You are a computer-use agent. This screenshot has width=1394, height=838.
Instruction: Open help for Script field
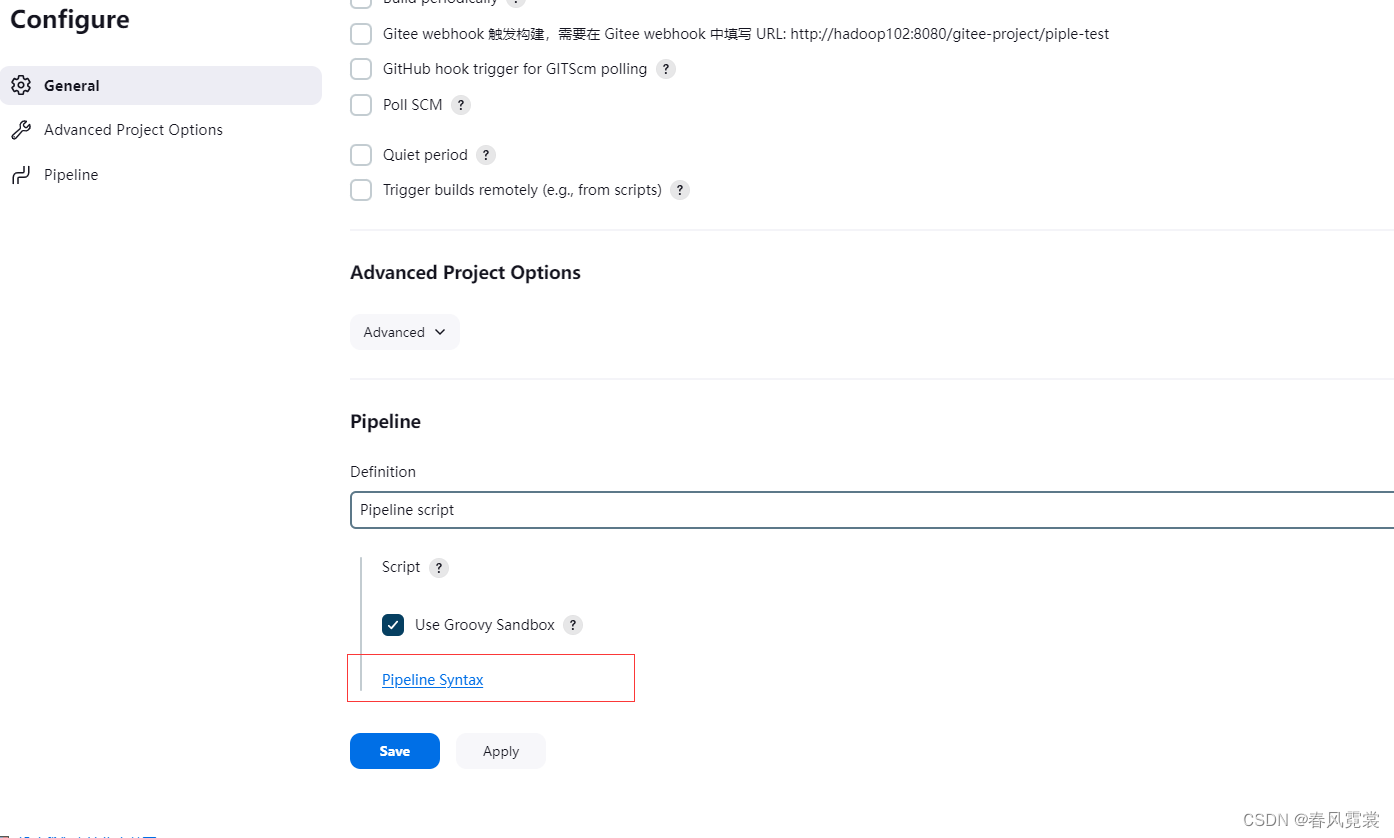[439, 568]
